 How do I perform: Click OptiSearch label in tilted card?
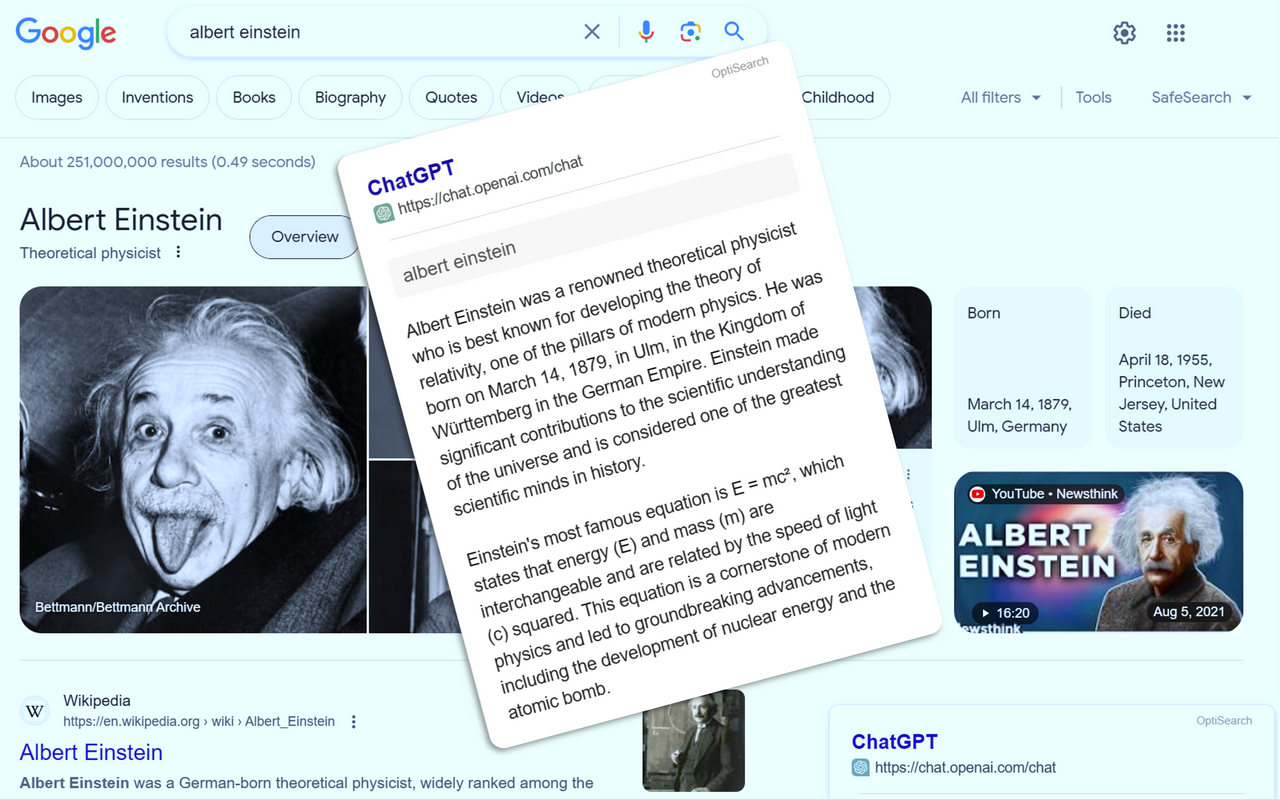tap(740, 67)
